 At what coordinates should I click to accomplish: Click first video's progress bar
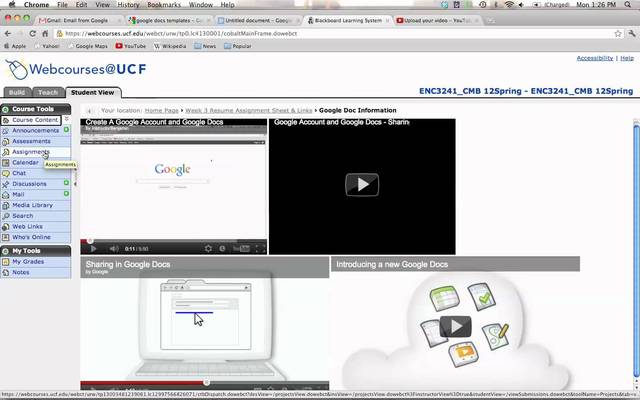(173, 241)
